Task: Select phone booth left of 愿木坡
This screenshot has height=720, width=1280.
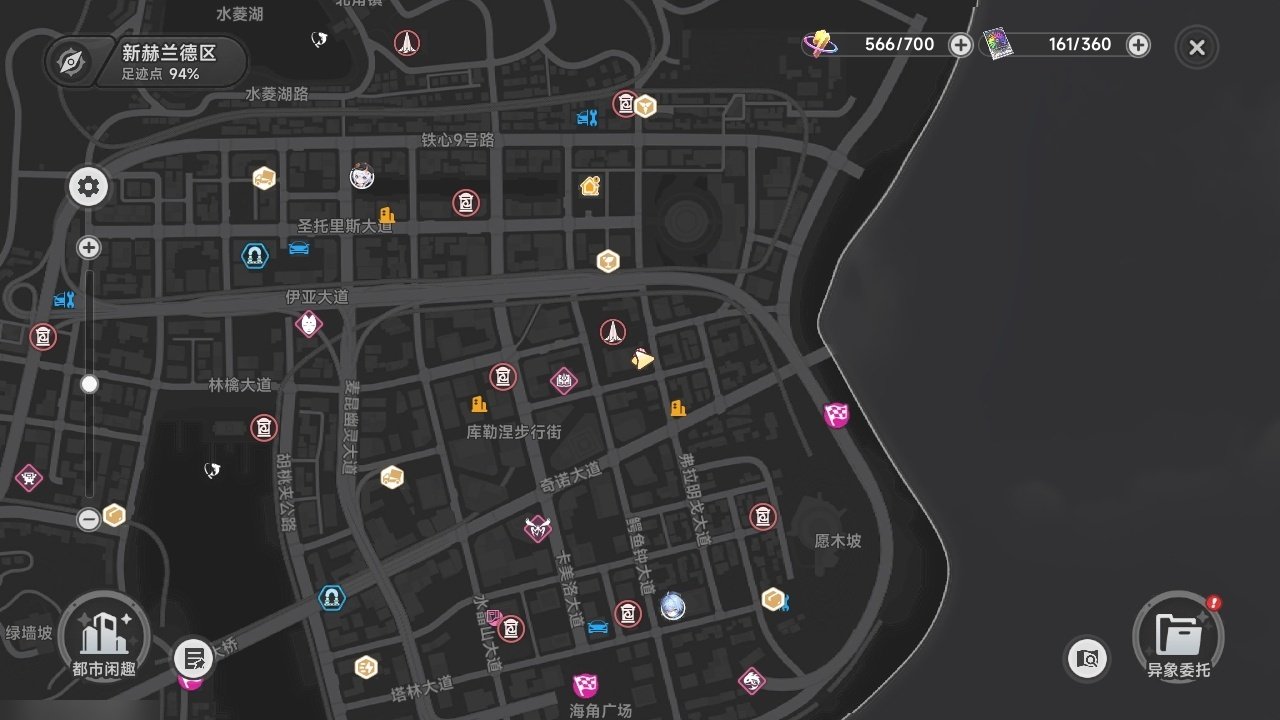Action: (763, 517)
